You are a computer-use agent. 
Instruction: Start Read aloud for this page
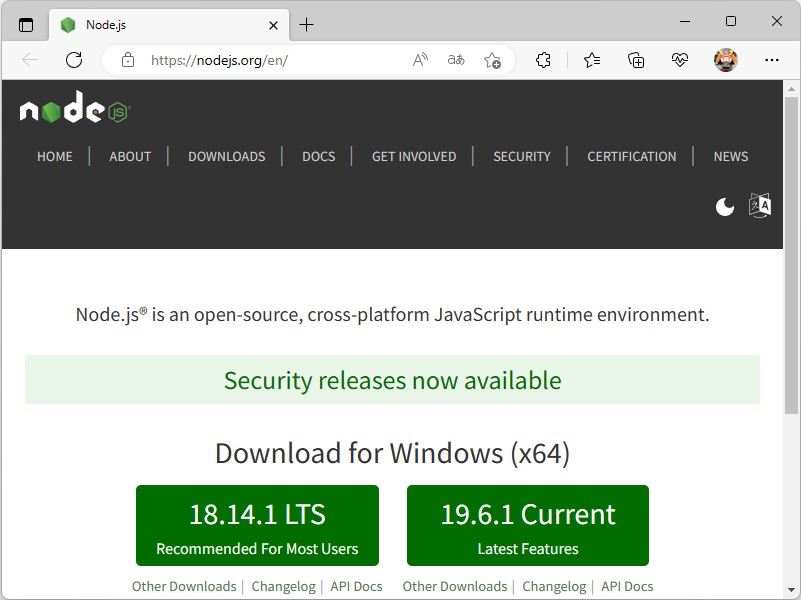pos(420,60)
